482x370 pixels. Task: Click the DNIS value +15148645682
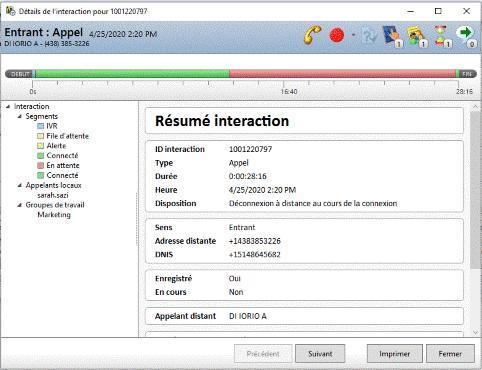coord(255,255)
